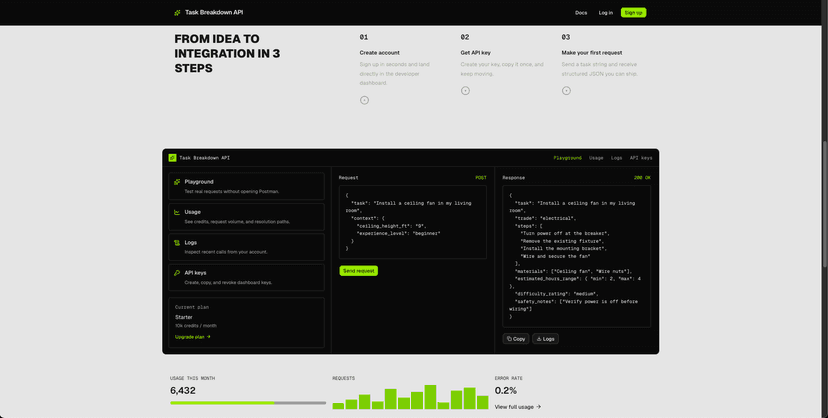The width and height of the screenshot is (828, 418).
Task: Click the usage this month progress bar
Action: click(248, 403)
